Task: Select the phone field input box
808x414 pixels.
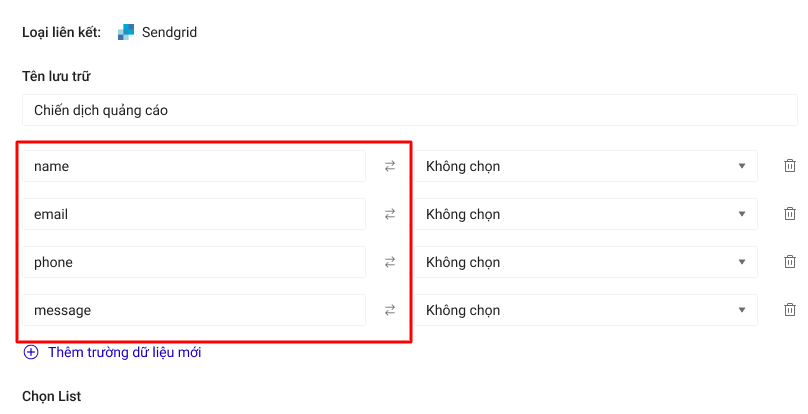Action: (x=194, y=262)
